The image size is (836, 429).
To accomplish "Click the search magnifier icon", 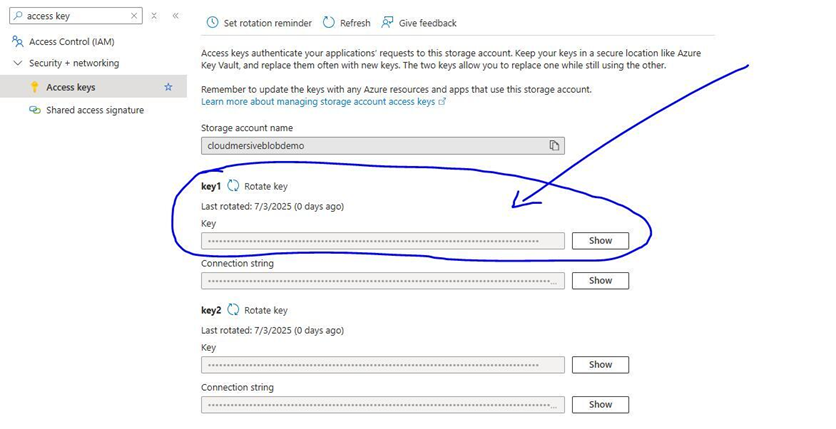I will point(18,16).
